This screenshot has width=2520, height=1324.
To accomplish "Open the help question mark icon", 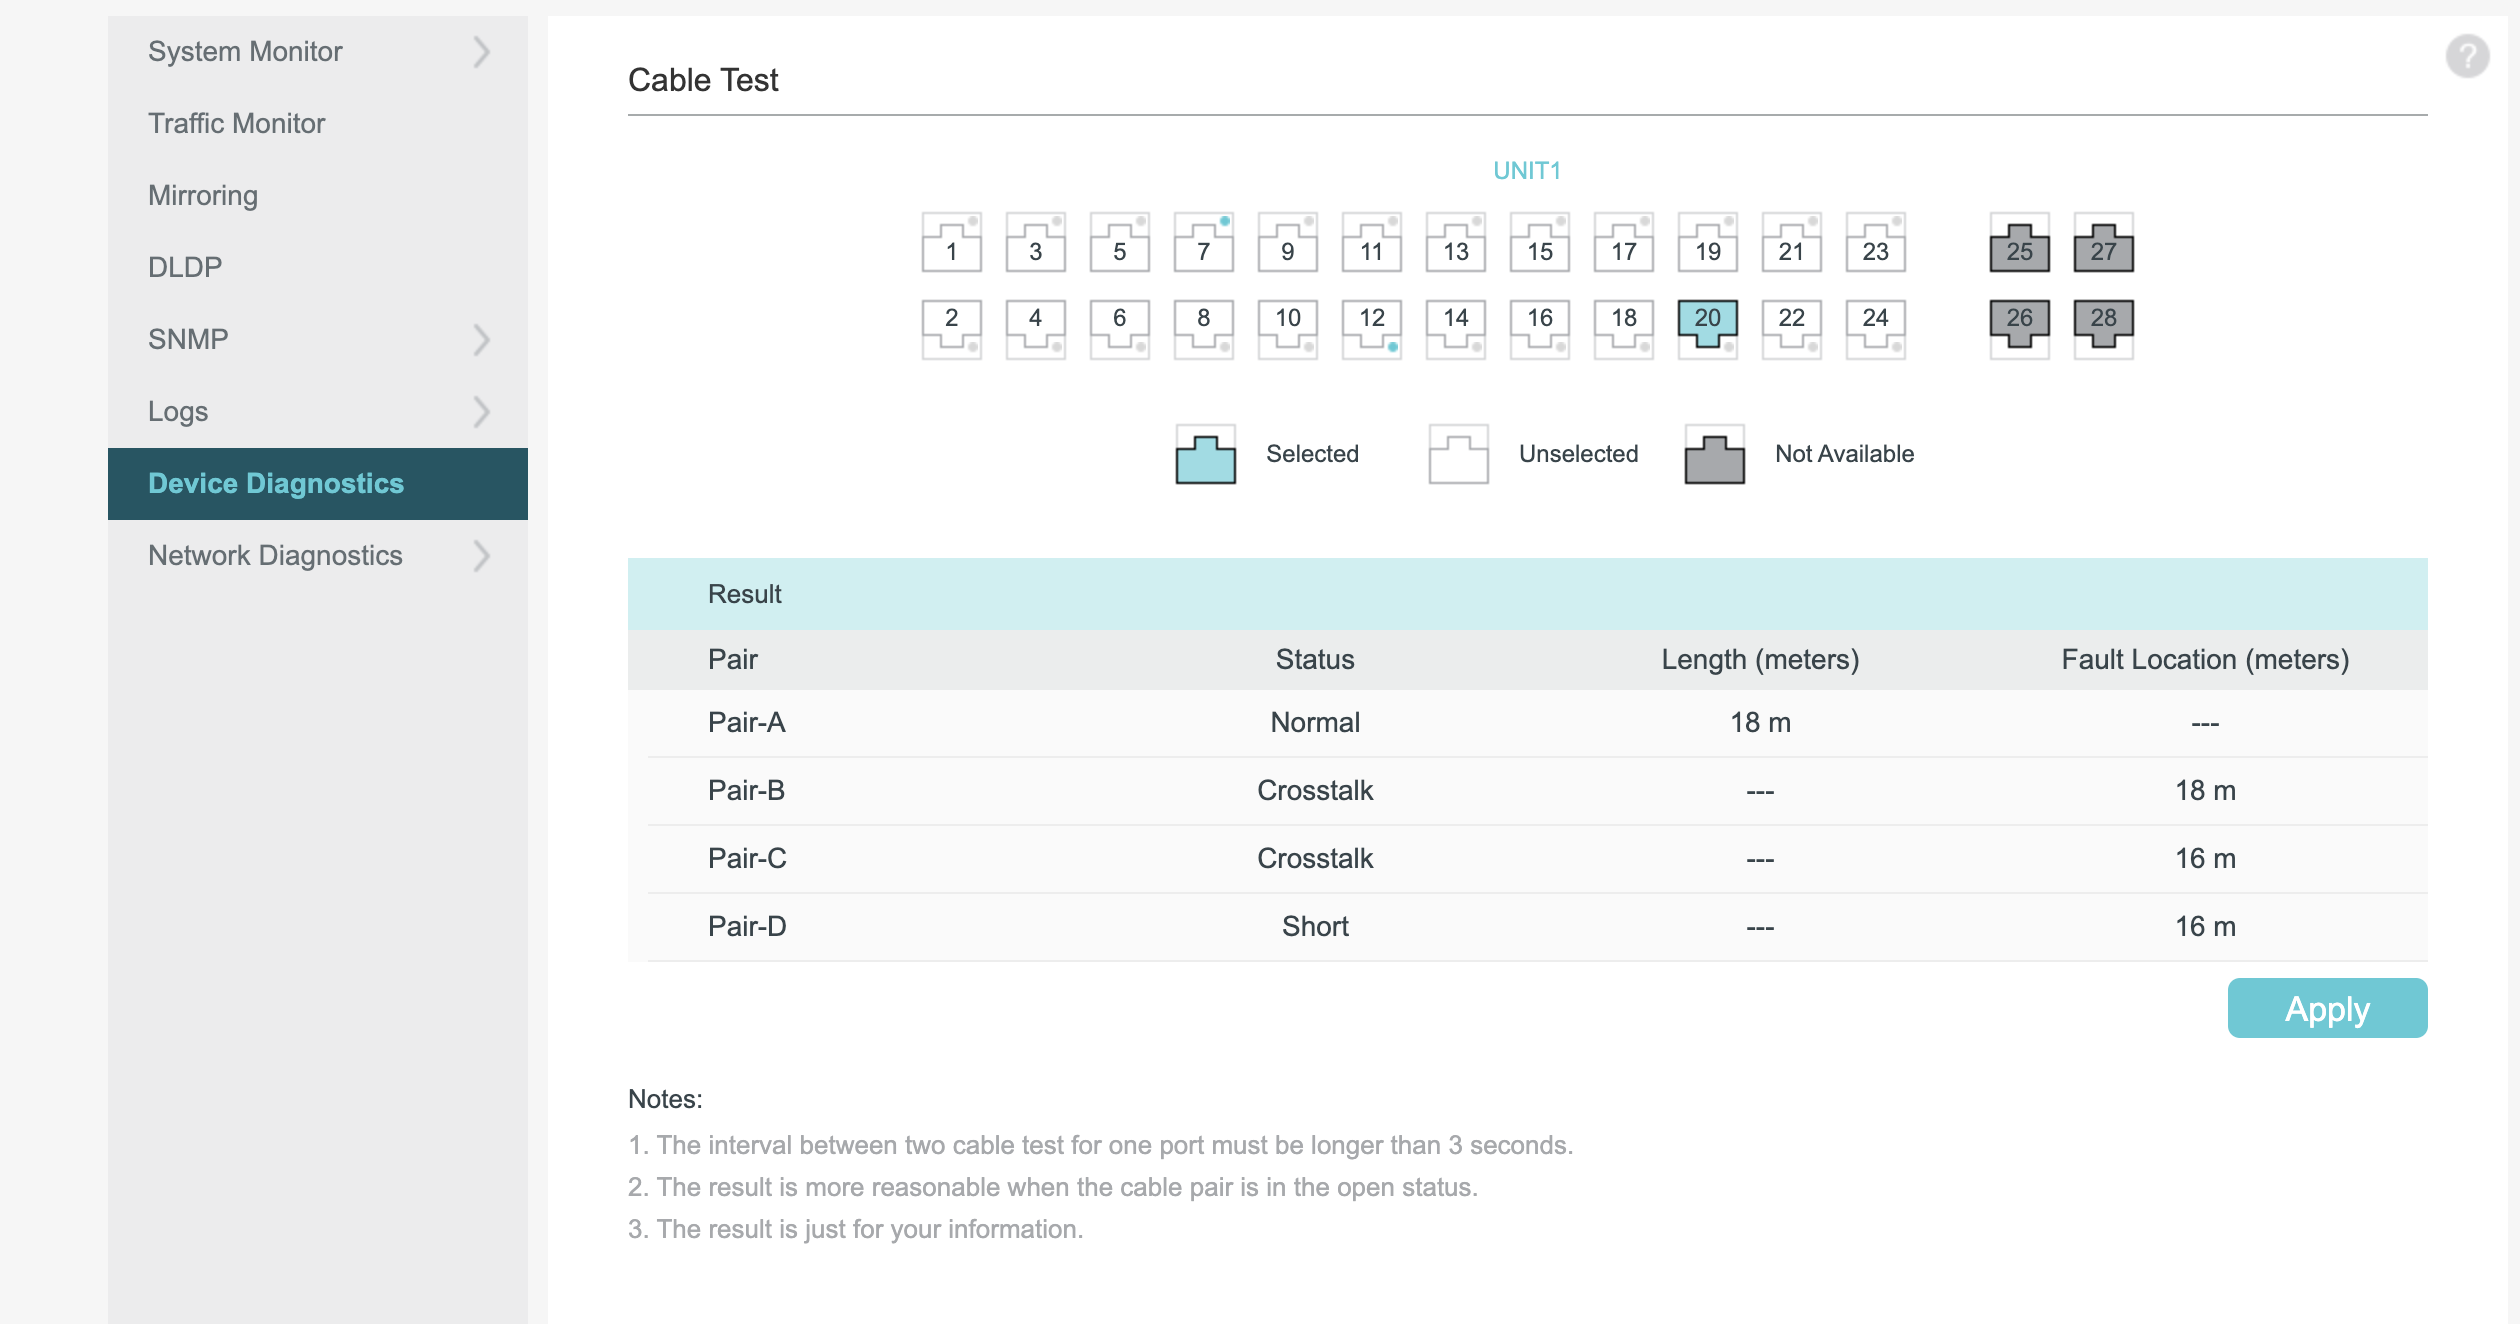I will coord(2467,56).
